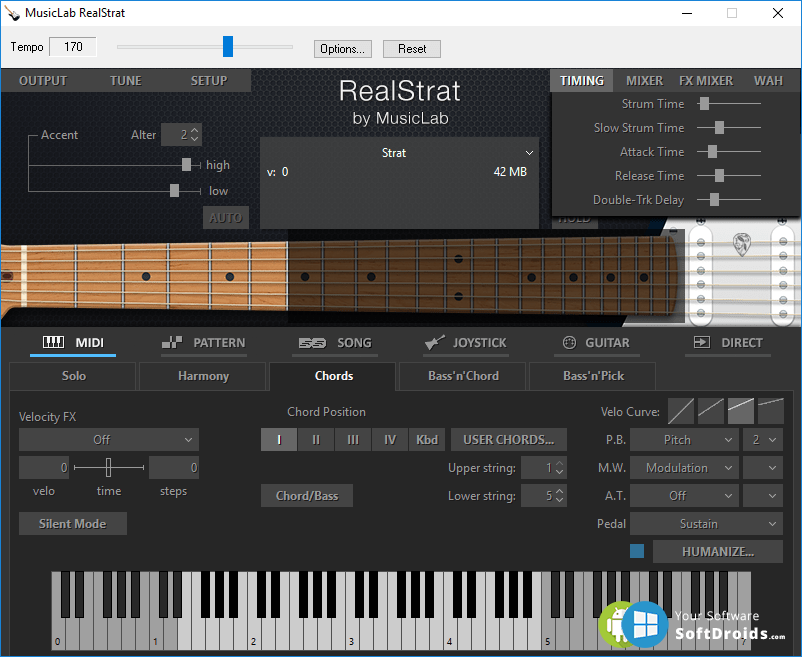802x657 pixels.
Task: Select the third Velo Curve icon
Action: pyautogui.click(x=741, y=412)
